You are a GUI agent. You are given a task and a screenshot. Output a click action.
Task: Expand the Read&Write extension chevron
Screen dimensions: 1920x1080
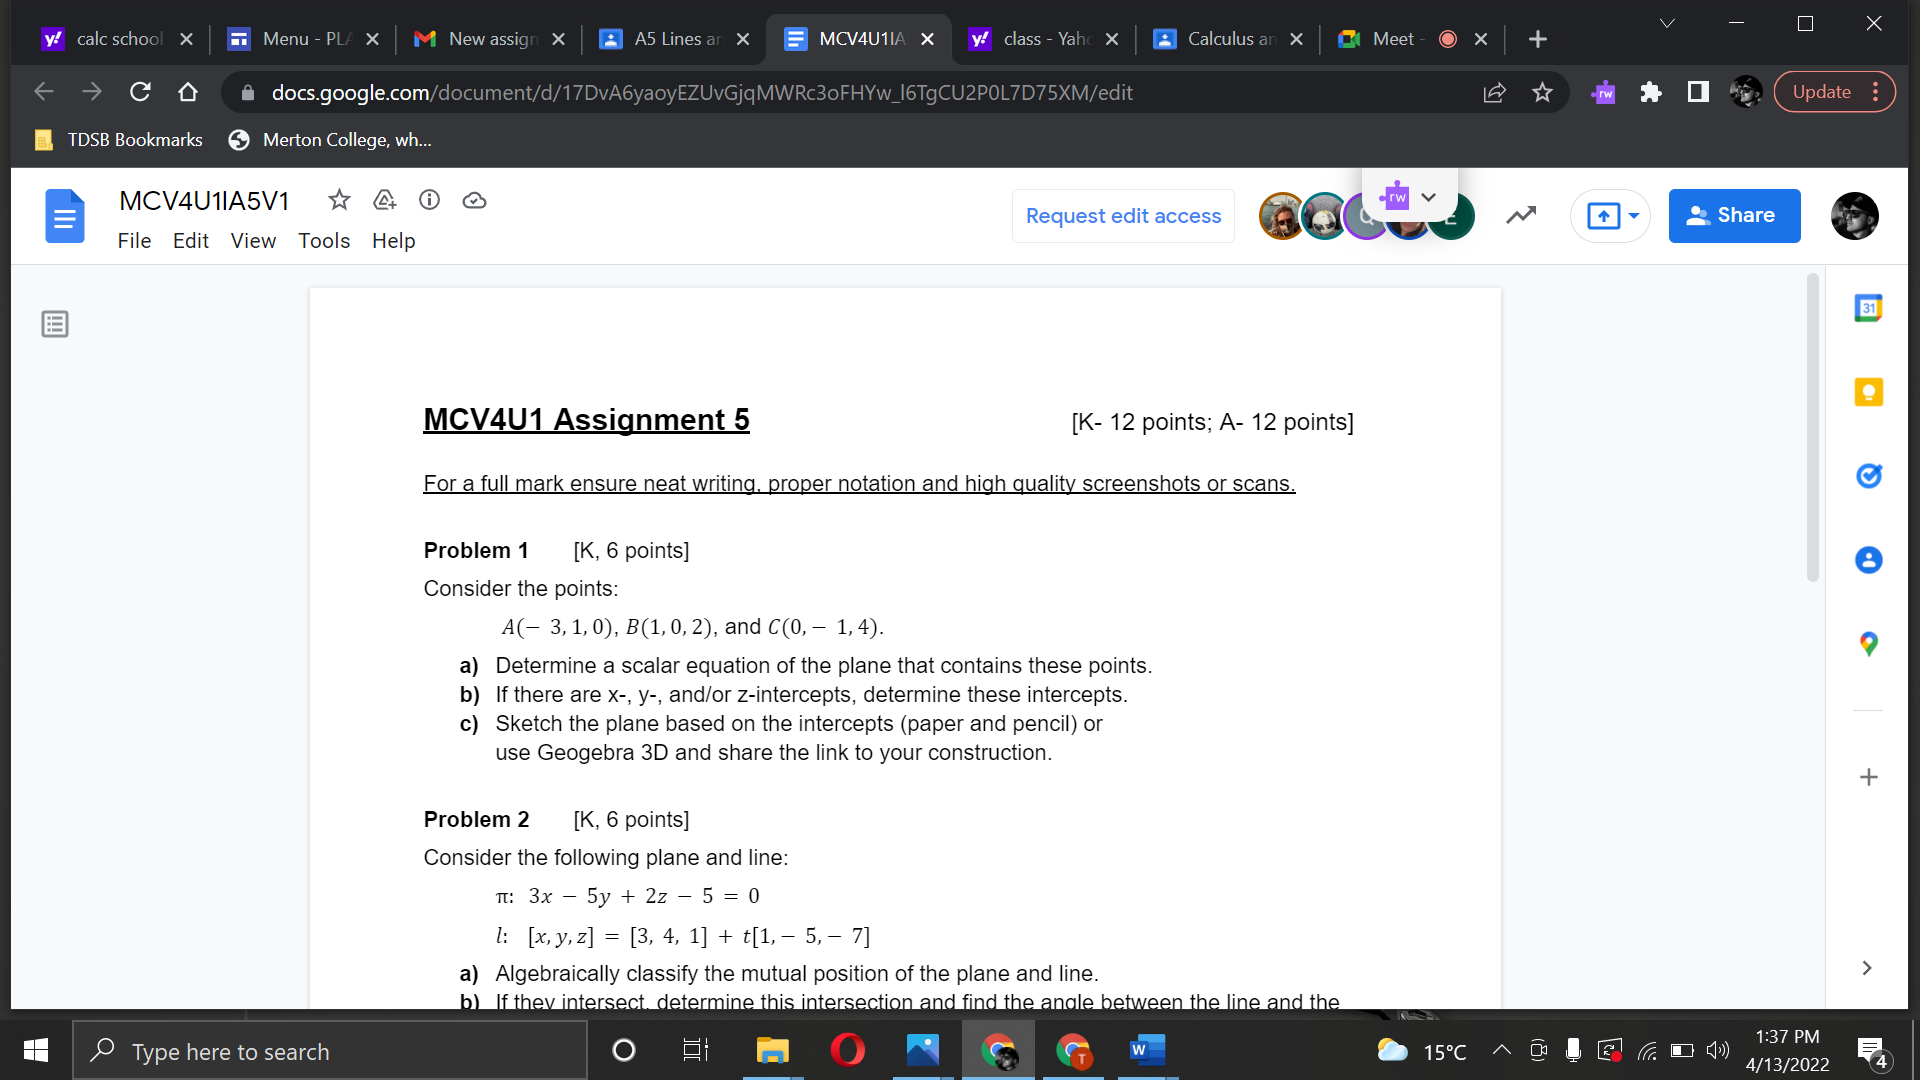click(x=1428, y=196)
